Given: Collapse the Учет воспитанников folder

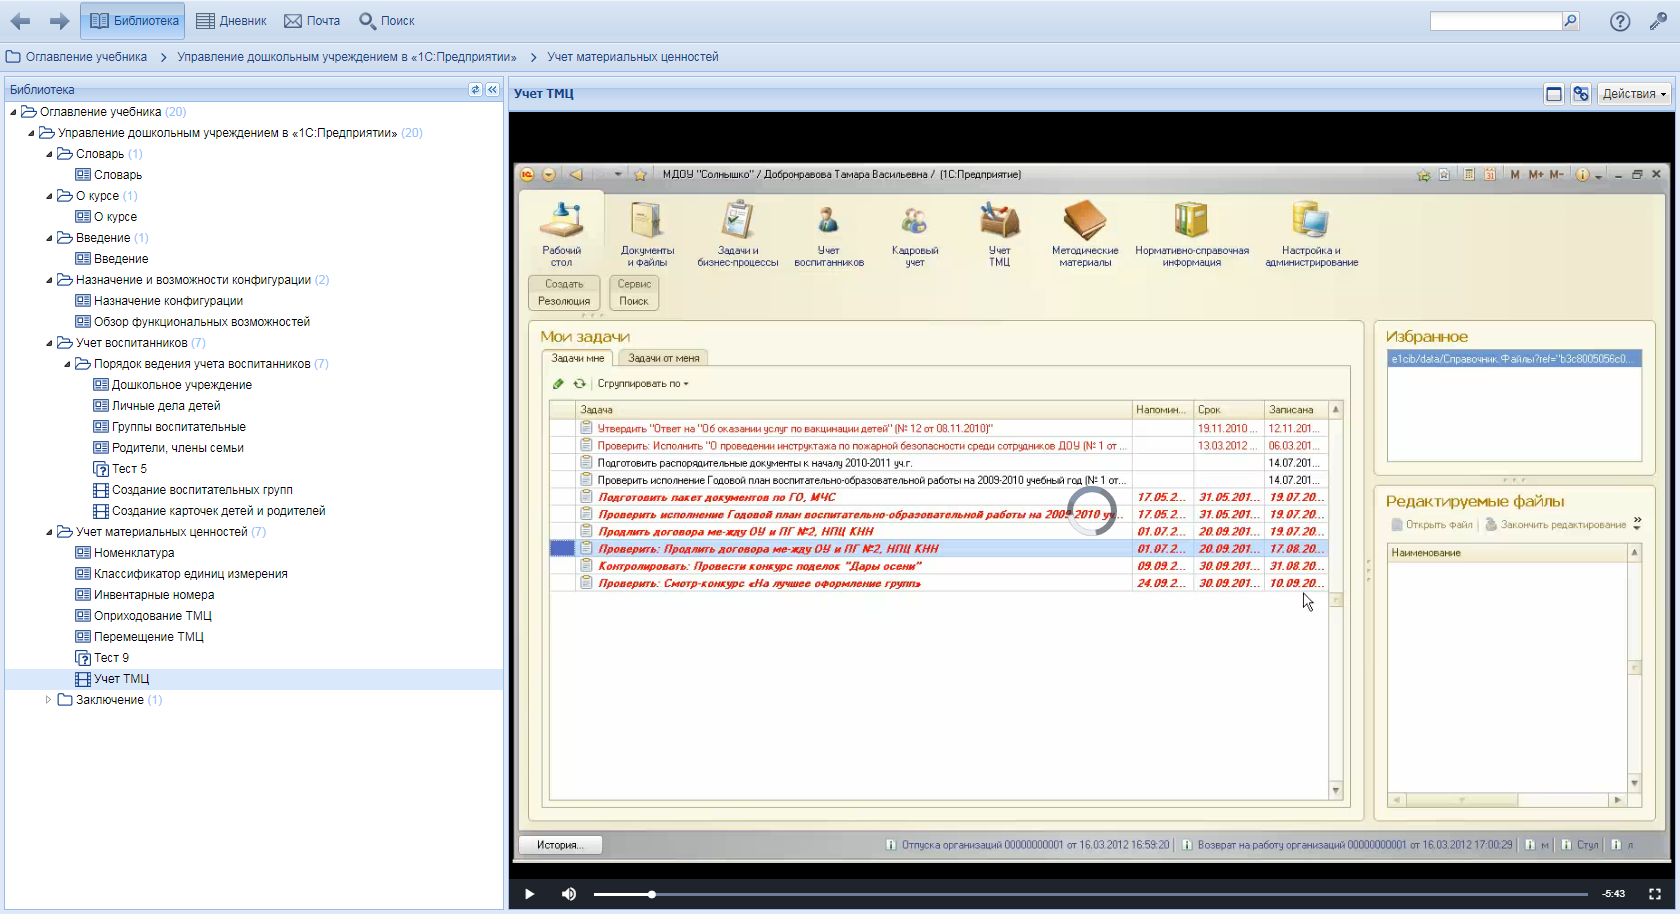Looking at the screenshot, I should (x=49, y=343).
